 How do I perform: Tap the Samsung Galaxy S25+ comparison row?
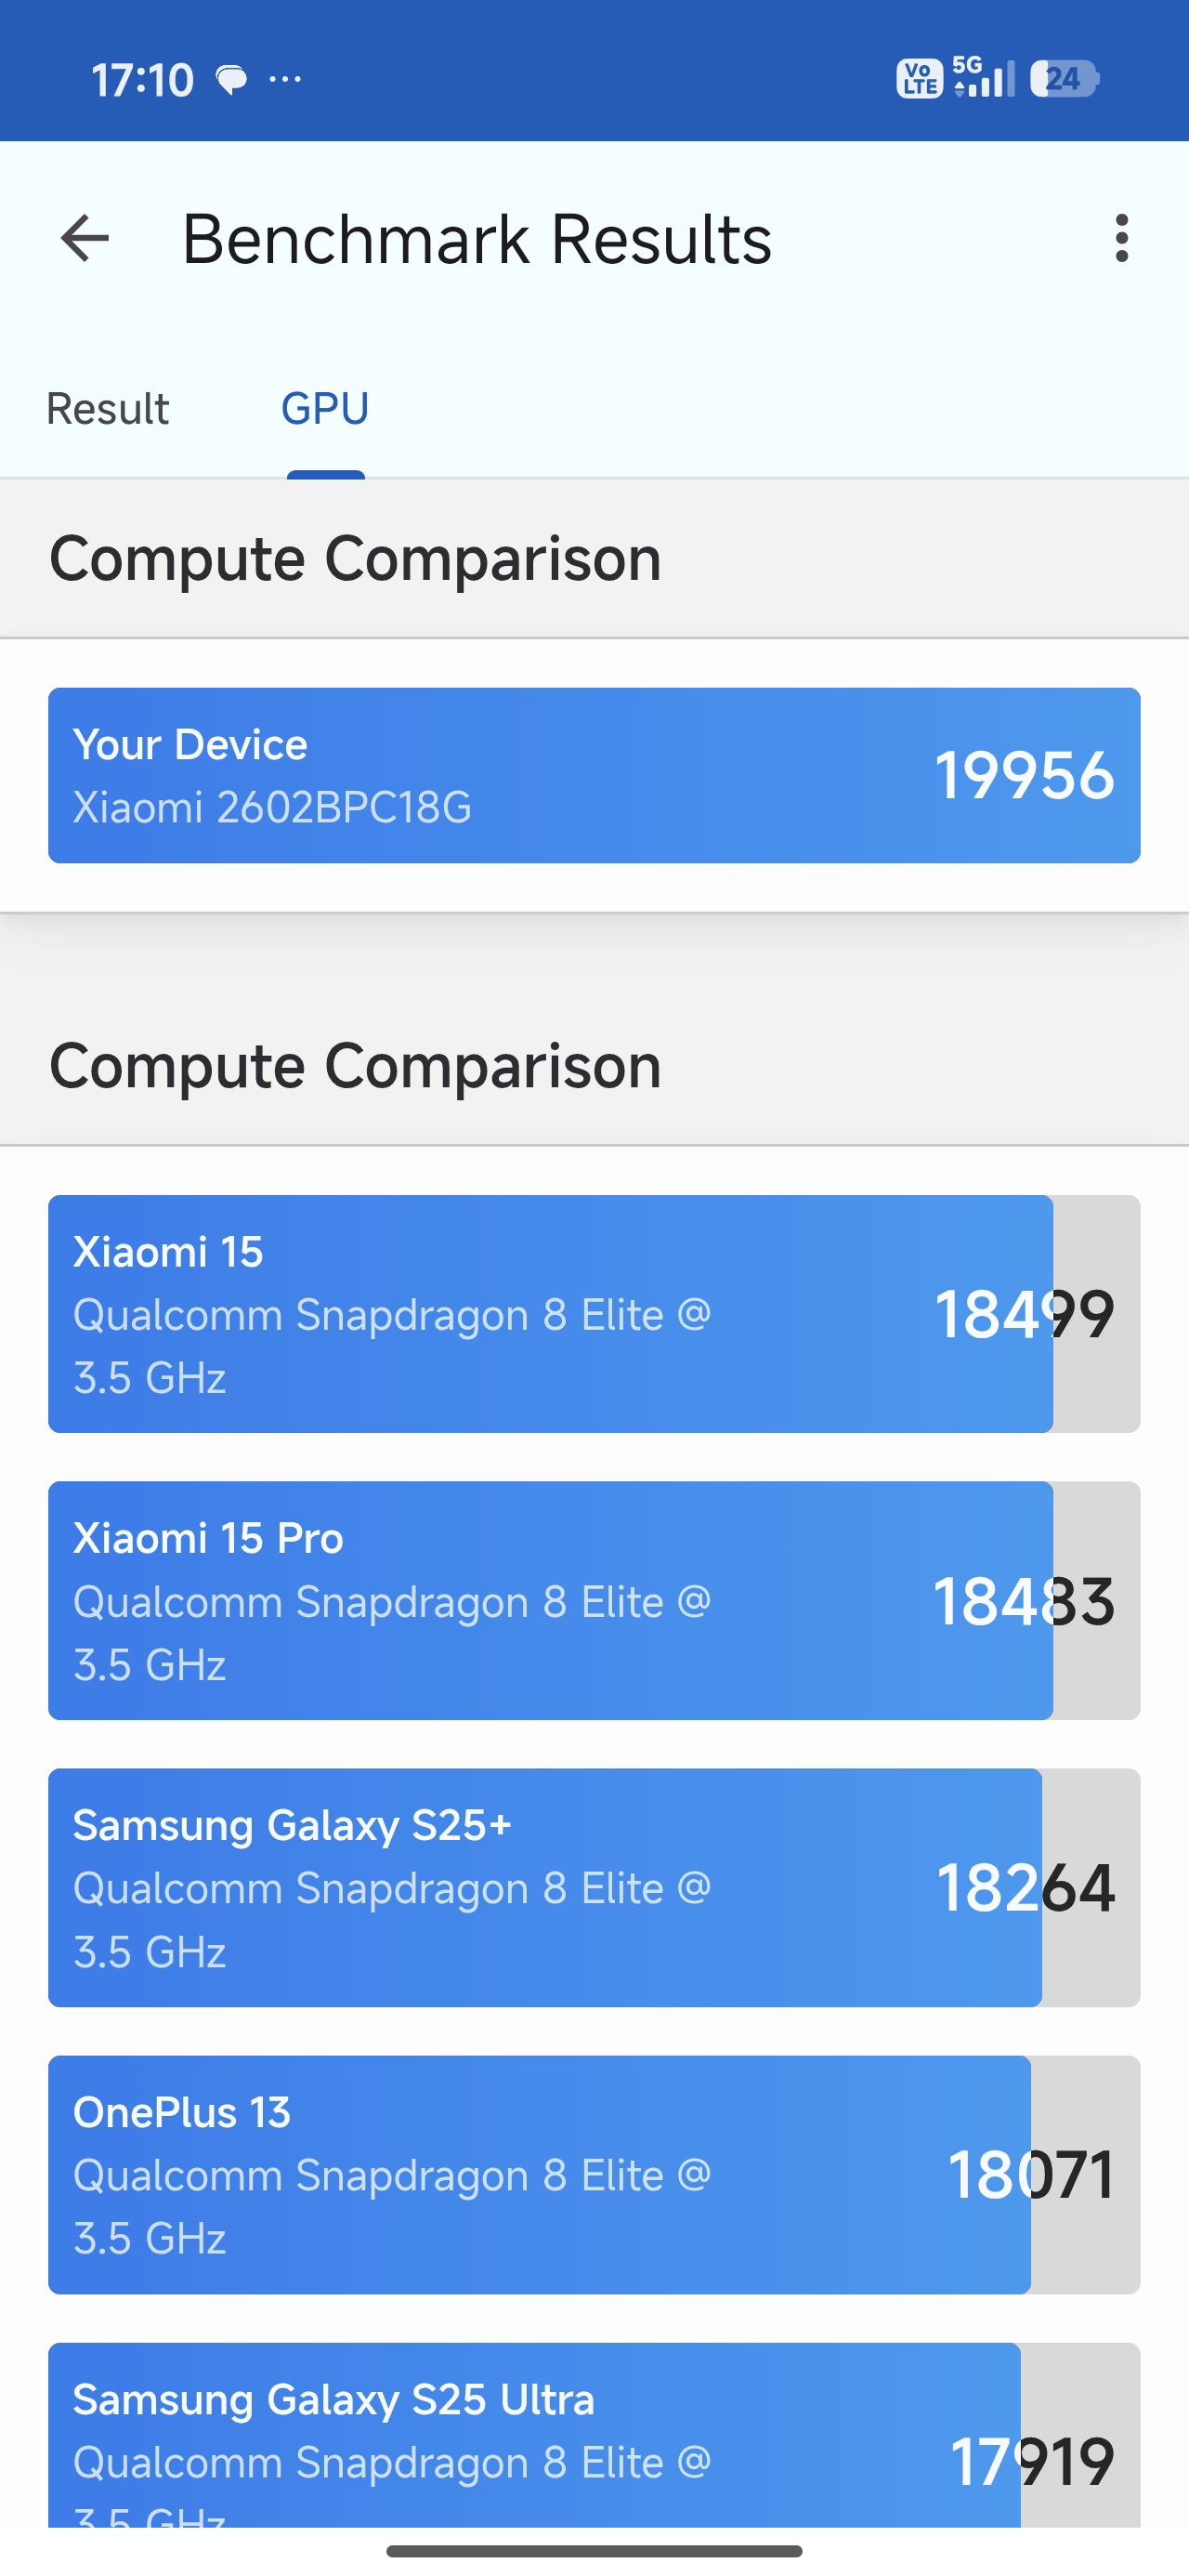pos(594,1887)
